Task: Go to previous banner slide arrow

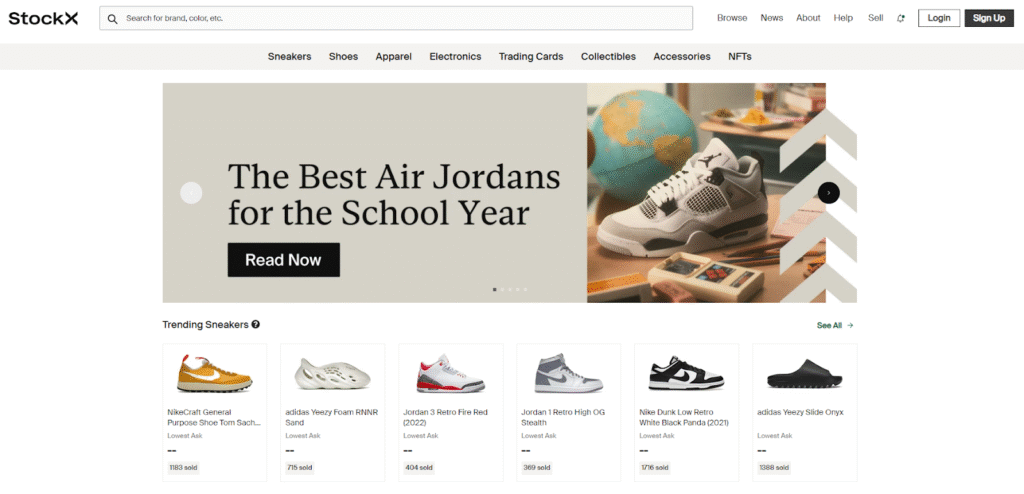Action: point(191,193)
